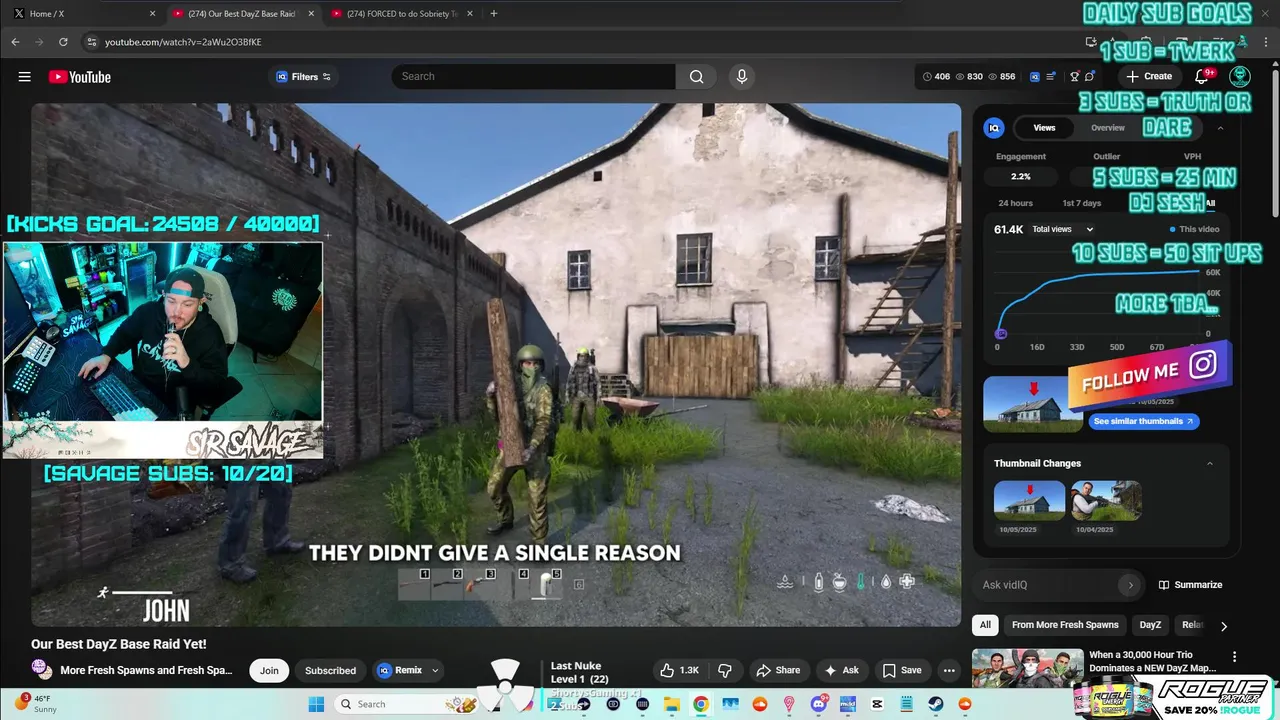This screenshot has width=1280, height=720.
Task: Submit search with magnifier icon
Action: (696, 77)
